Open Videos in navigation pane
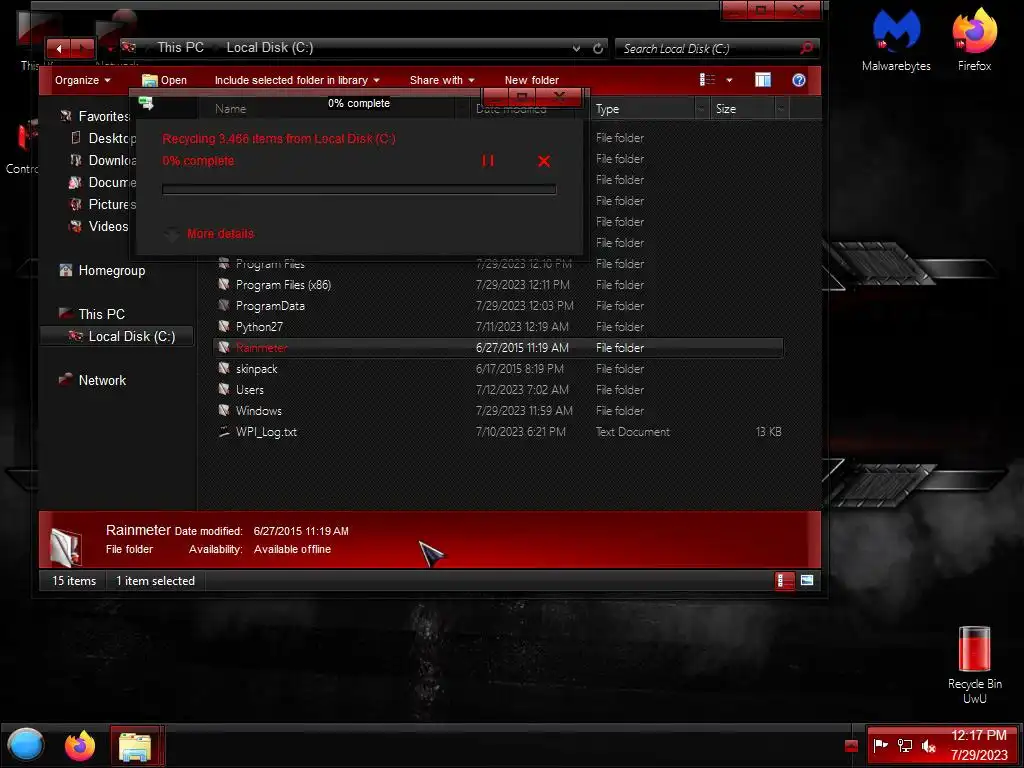 tap(99, 227)
